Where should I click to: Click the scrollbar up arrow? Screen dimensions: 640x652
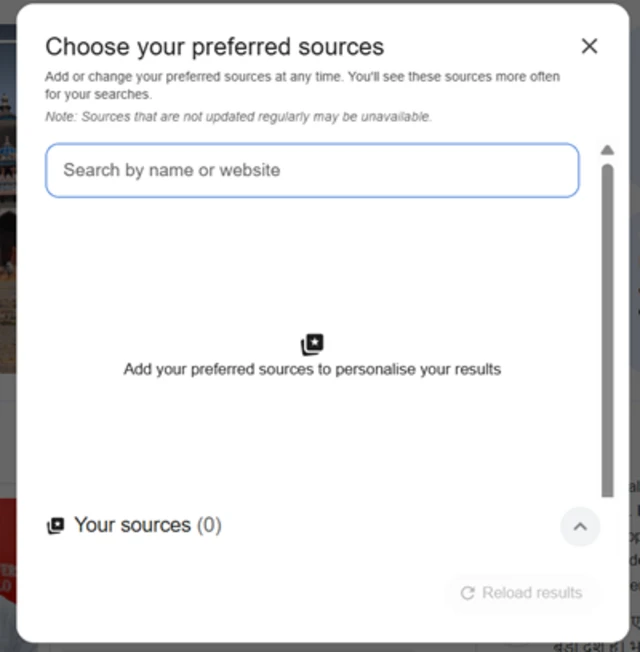606,150
